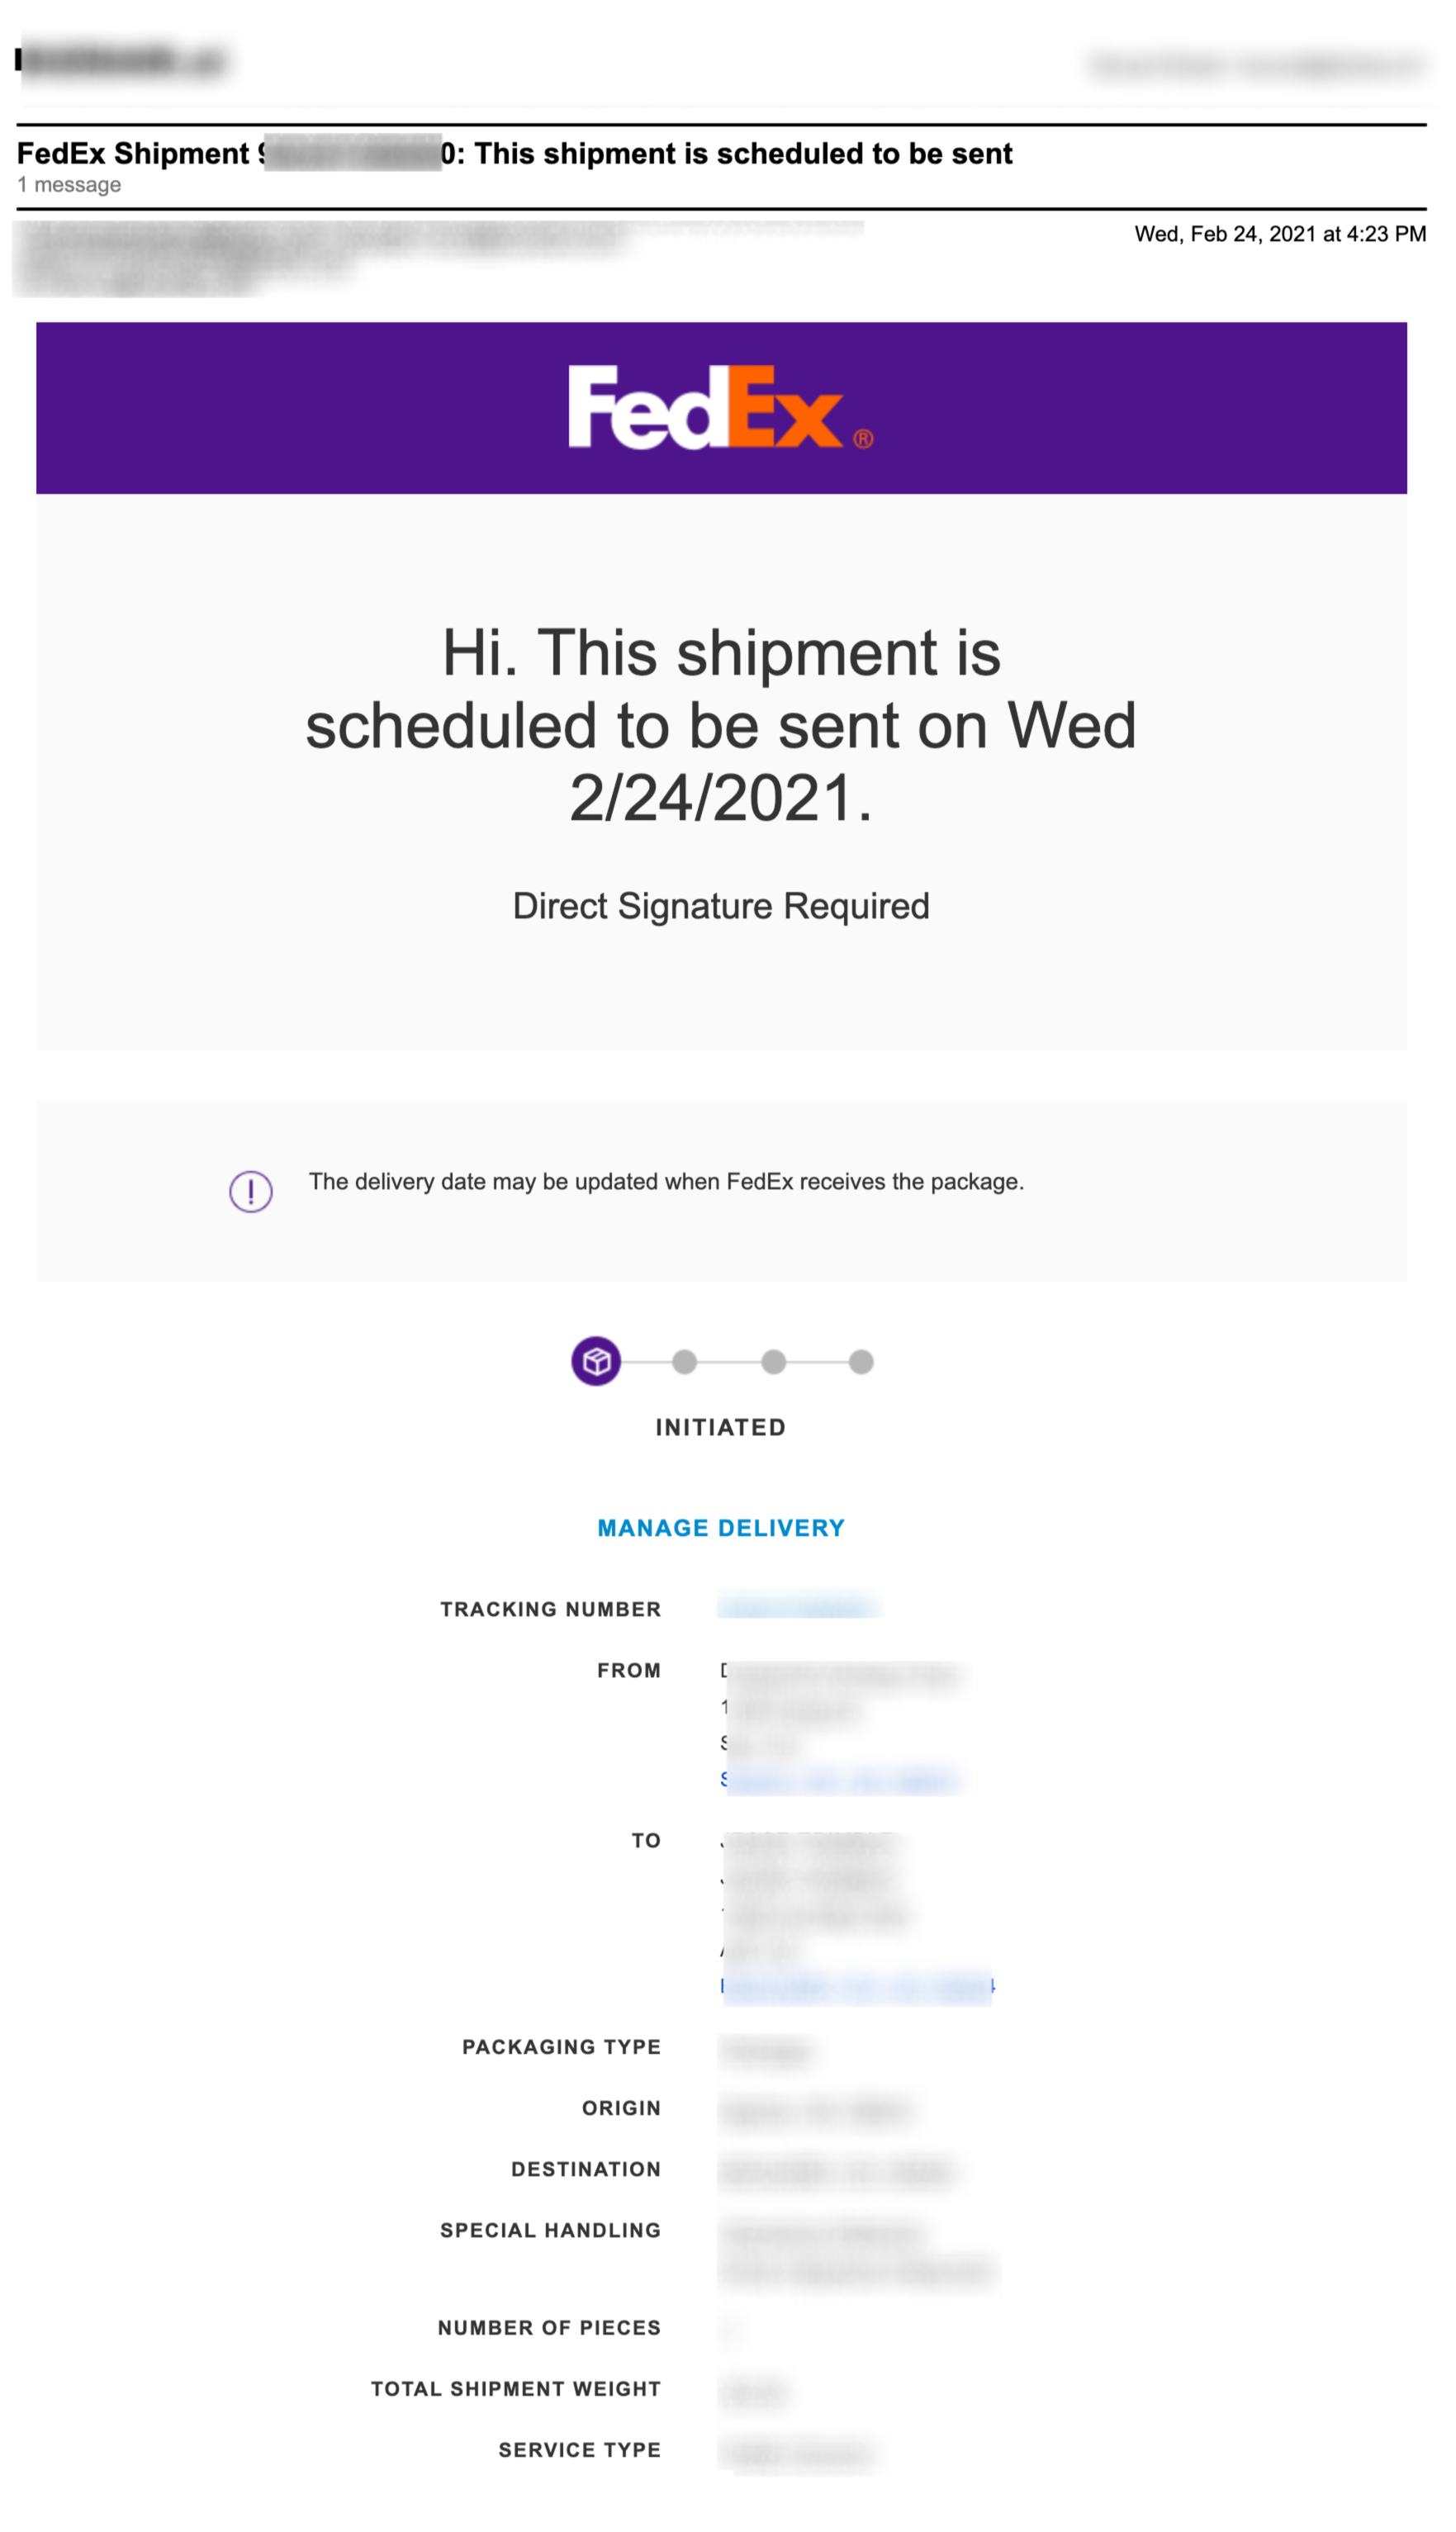Click the FedEx logo in the purple banner

(719, 408)
